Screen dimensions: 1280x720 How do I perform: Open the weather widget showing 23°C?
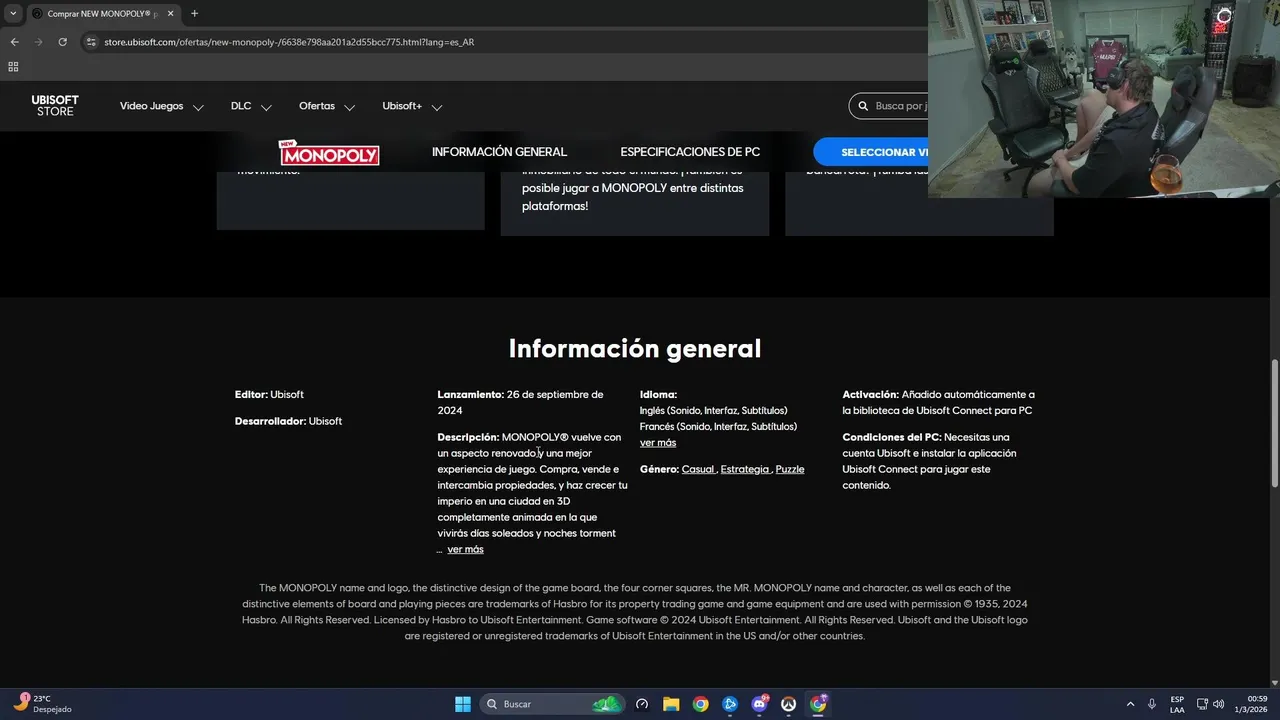tap(42, 704)
